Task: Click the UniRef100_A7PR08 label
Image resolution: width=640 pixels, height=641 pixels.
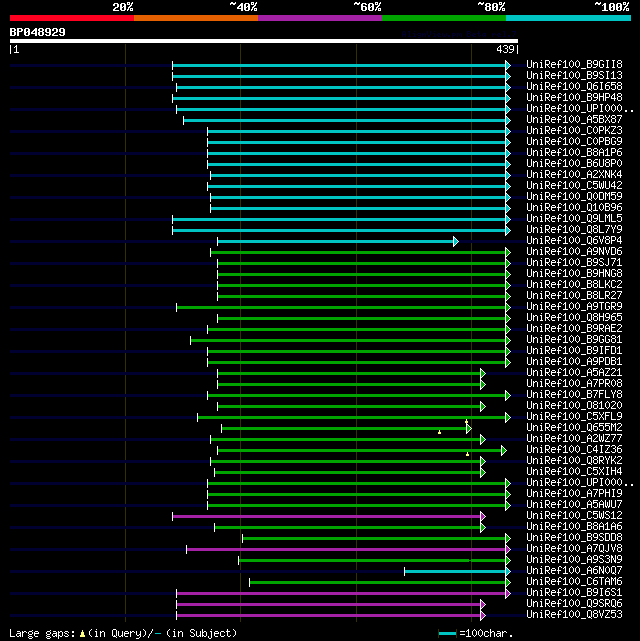Action: point(574,384)
